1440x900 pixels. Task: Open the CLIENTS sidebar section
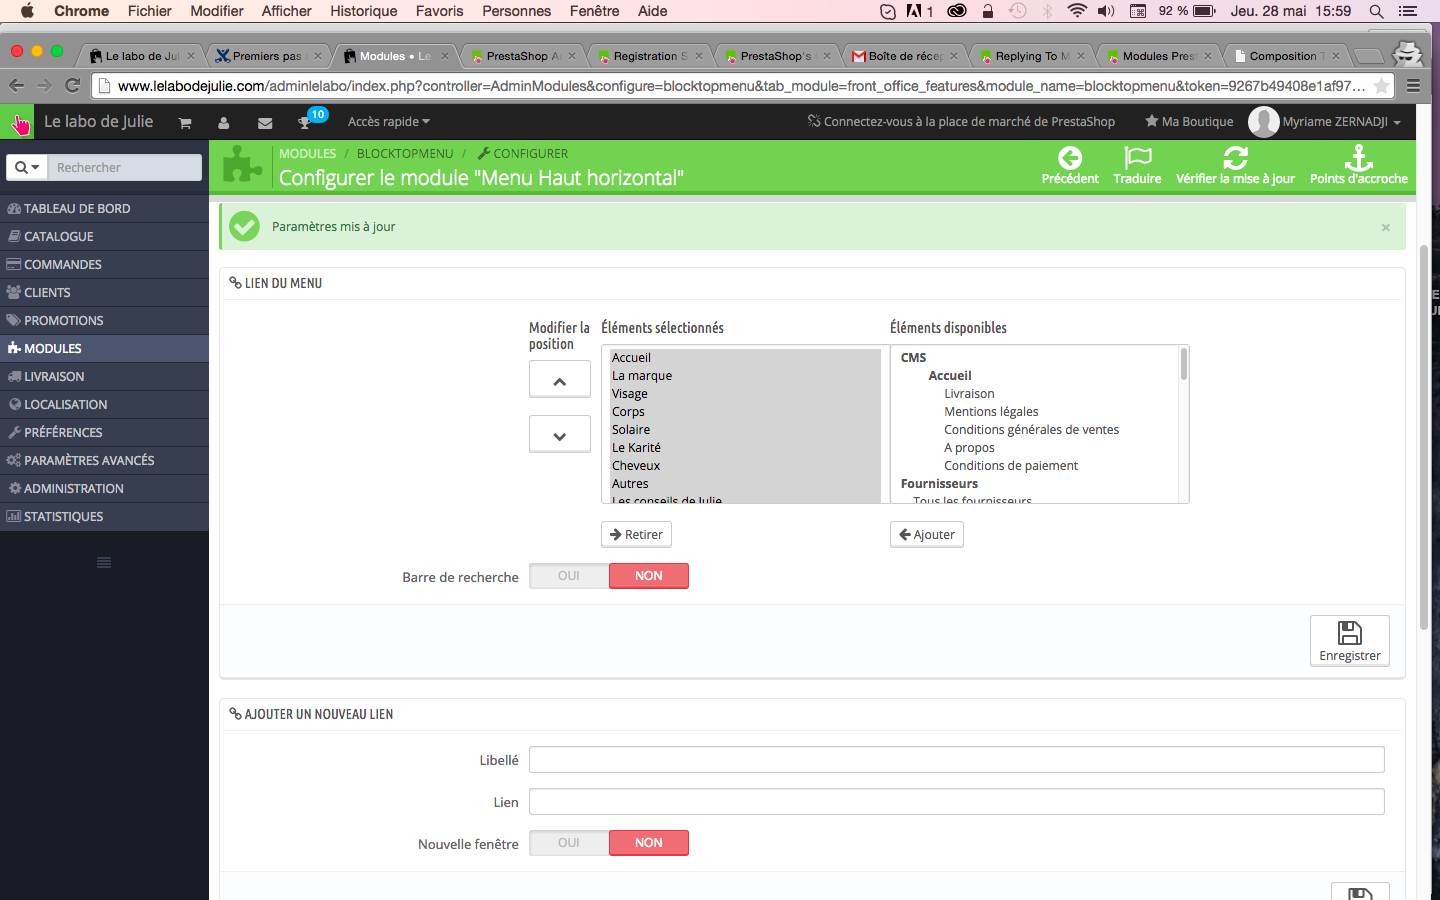click(x=104, y=293)
